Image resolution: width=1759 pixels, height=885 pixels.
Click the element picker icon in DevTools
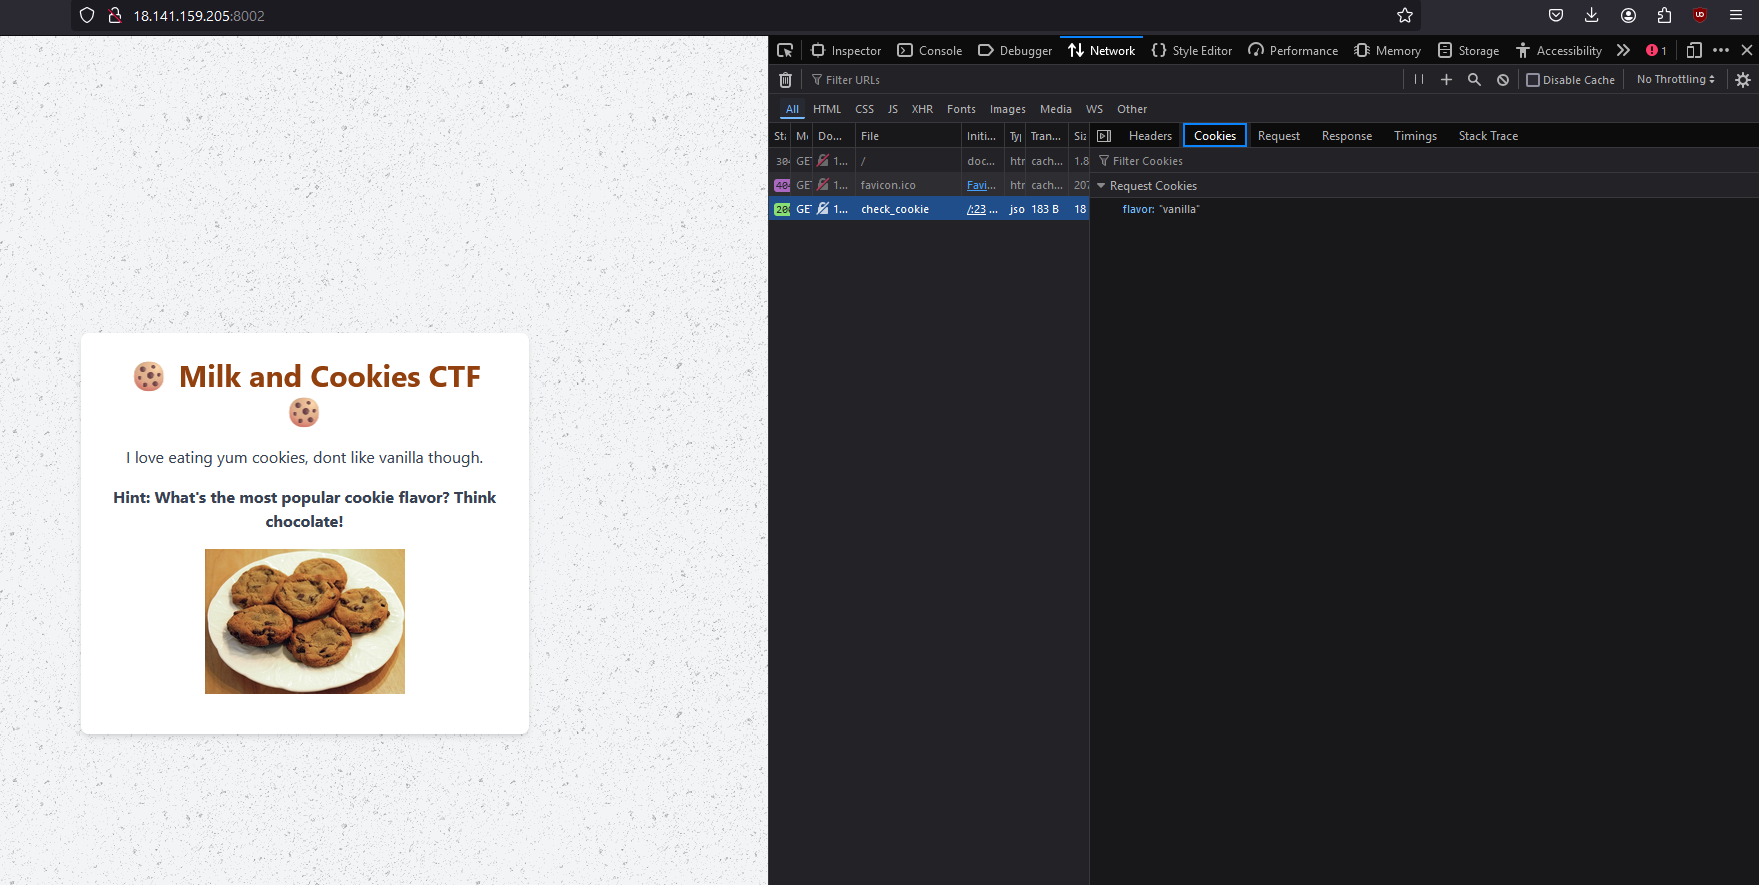click(785, 50)
